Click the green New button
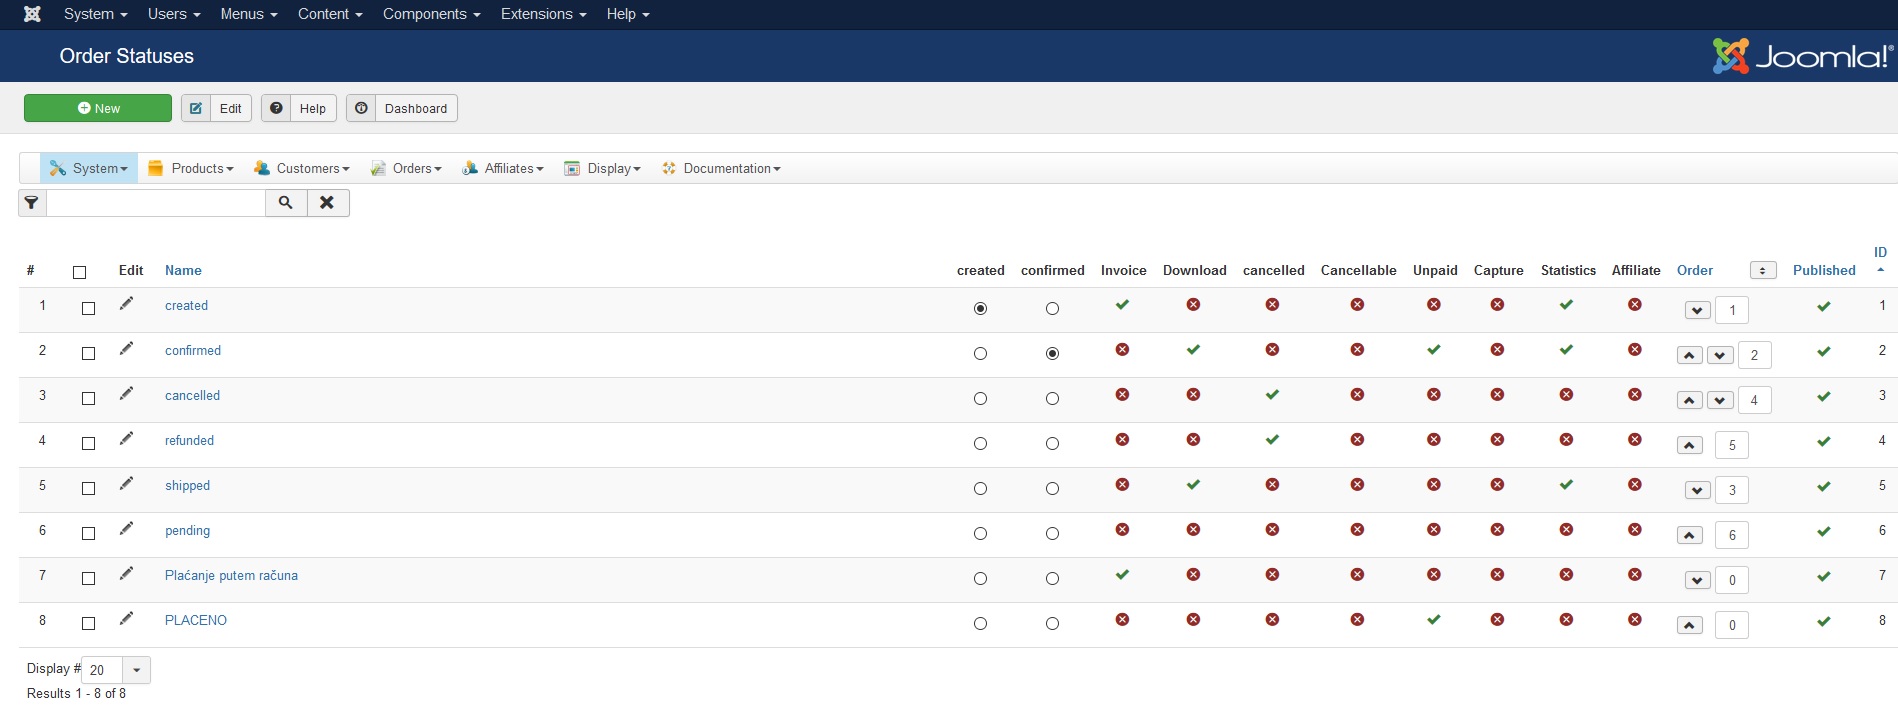The height and width of the screenshot is (707, 1898). click(98, 108)
